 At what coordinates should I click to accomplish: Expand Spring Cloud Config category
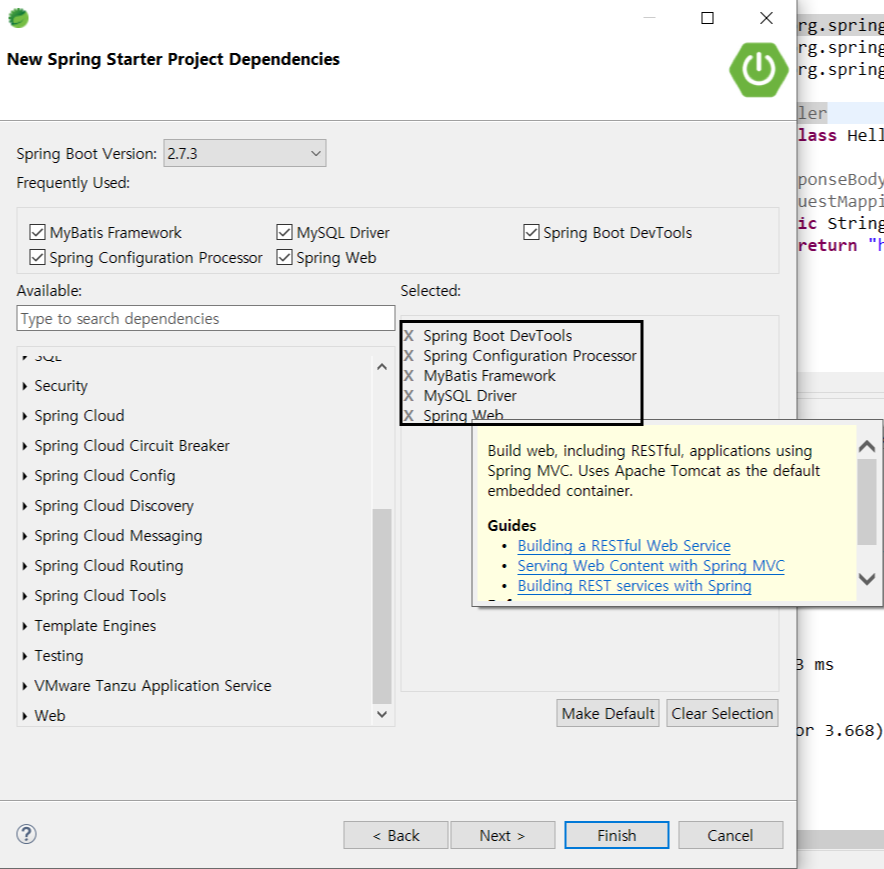coord(24,476)
